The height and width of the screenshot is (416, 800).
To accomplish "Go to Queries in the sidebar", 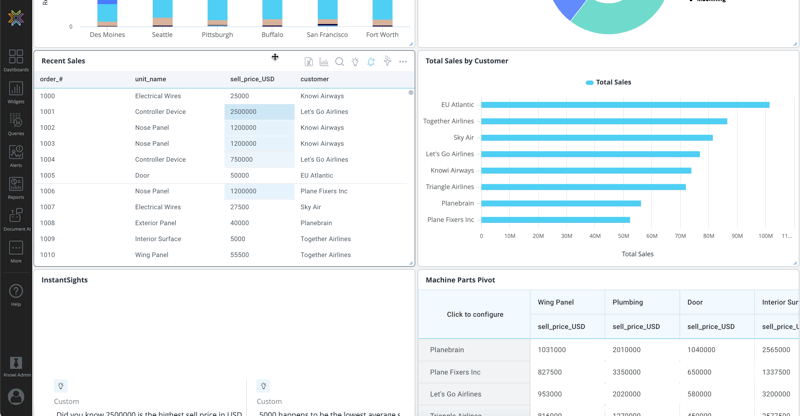I will tap(16, 124).
